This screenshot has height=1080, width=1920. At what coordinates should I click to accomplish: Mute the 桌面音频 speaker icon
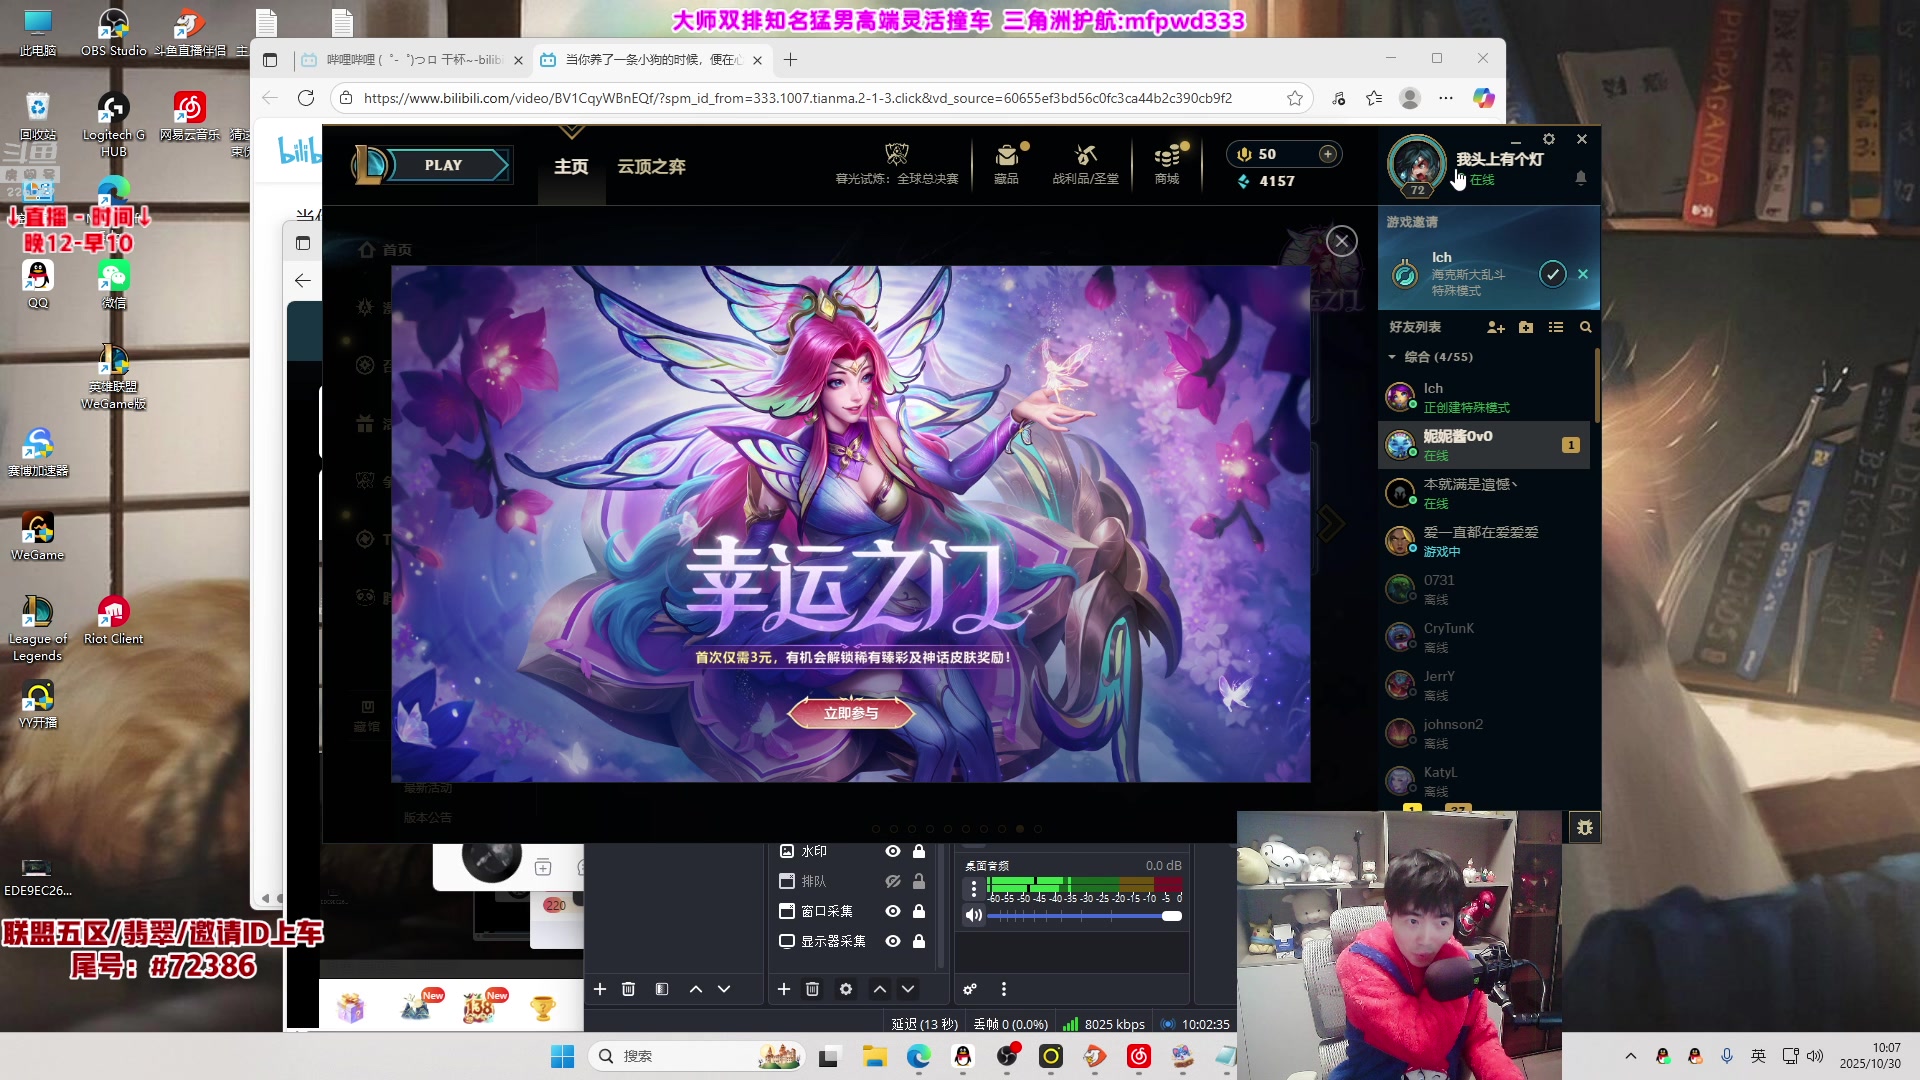[973, 915]
